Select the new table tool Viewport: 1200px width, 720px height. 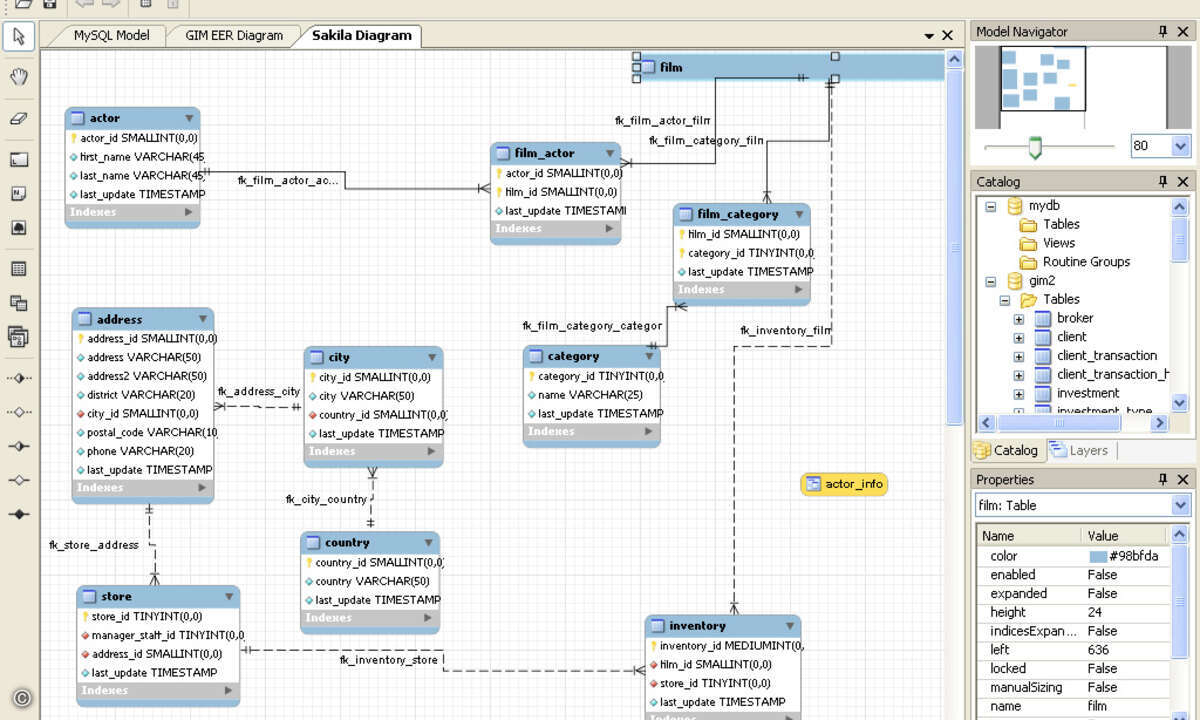click(19, 269)
